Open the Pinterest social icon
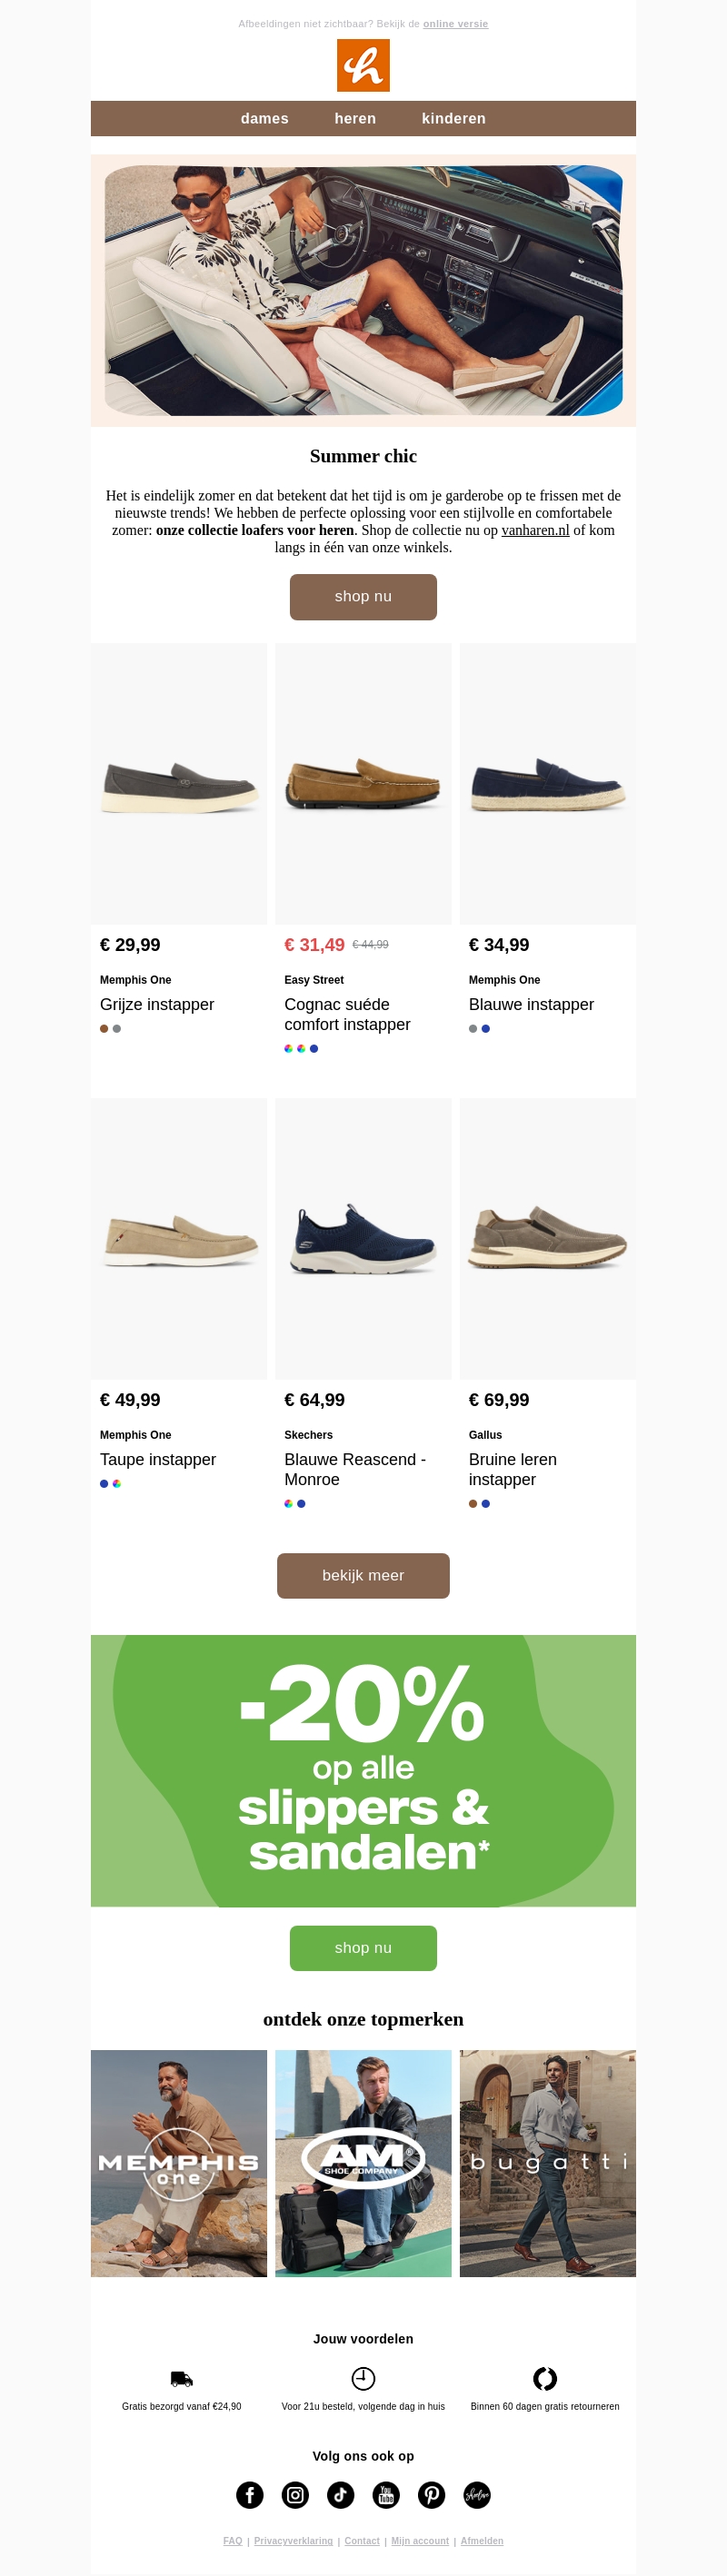The image size is (727, 2576). tap(432, 2494)
